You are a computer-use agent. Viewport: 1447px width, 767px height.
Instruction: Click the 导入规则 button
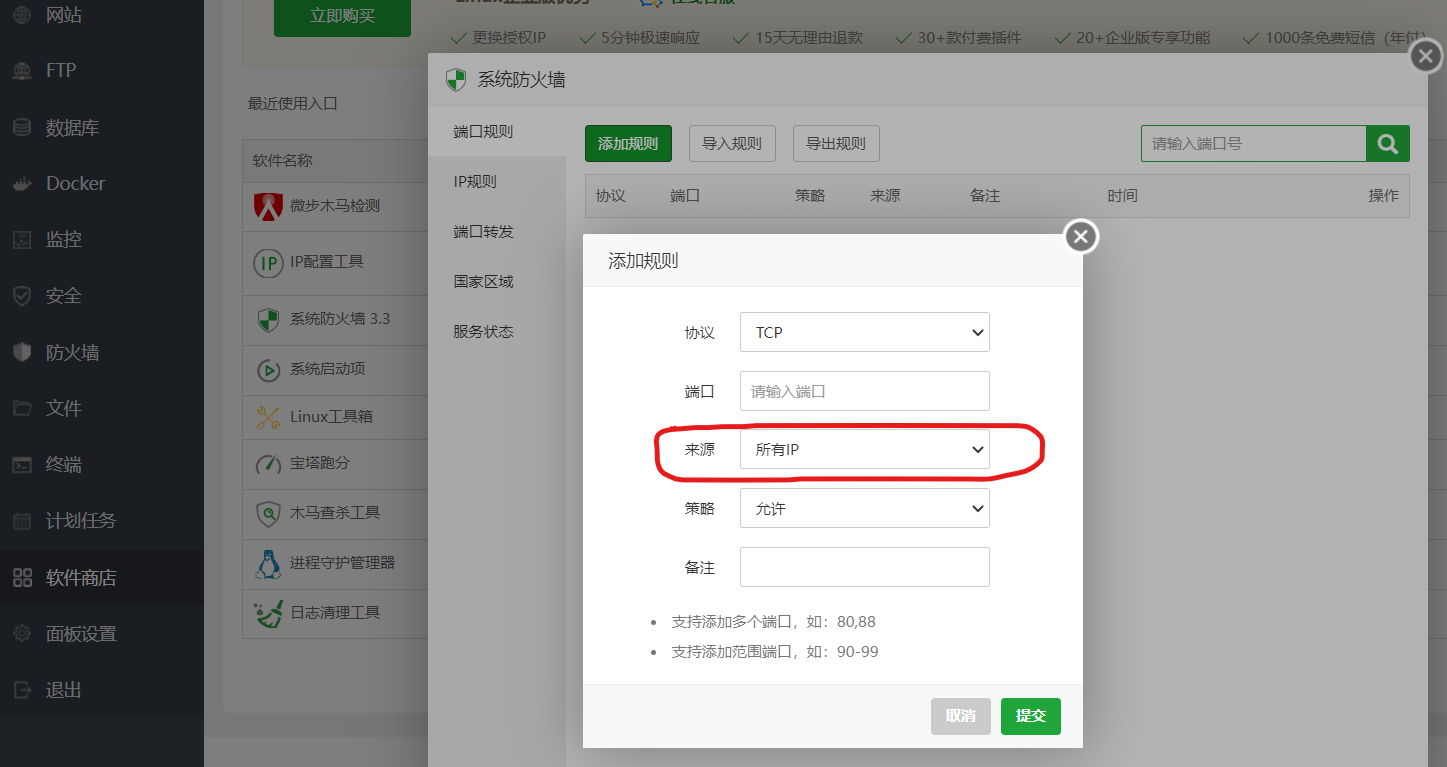(732, 144)
